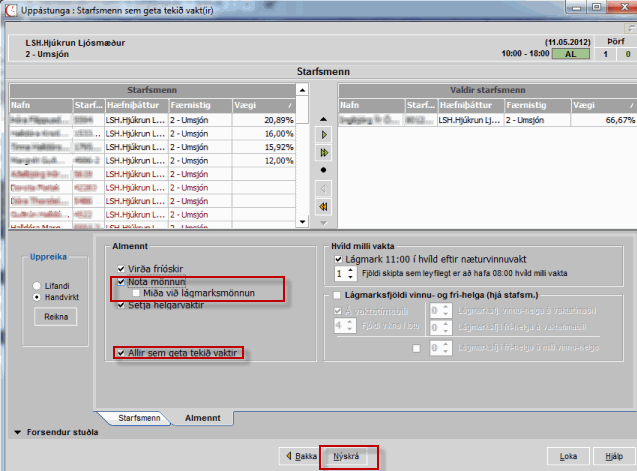Toggle Virða fríóskir checkbox

click(x=121, y=269)
